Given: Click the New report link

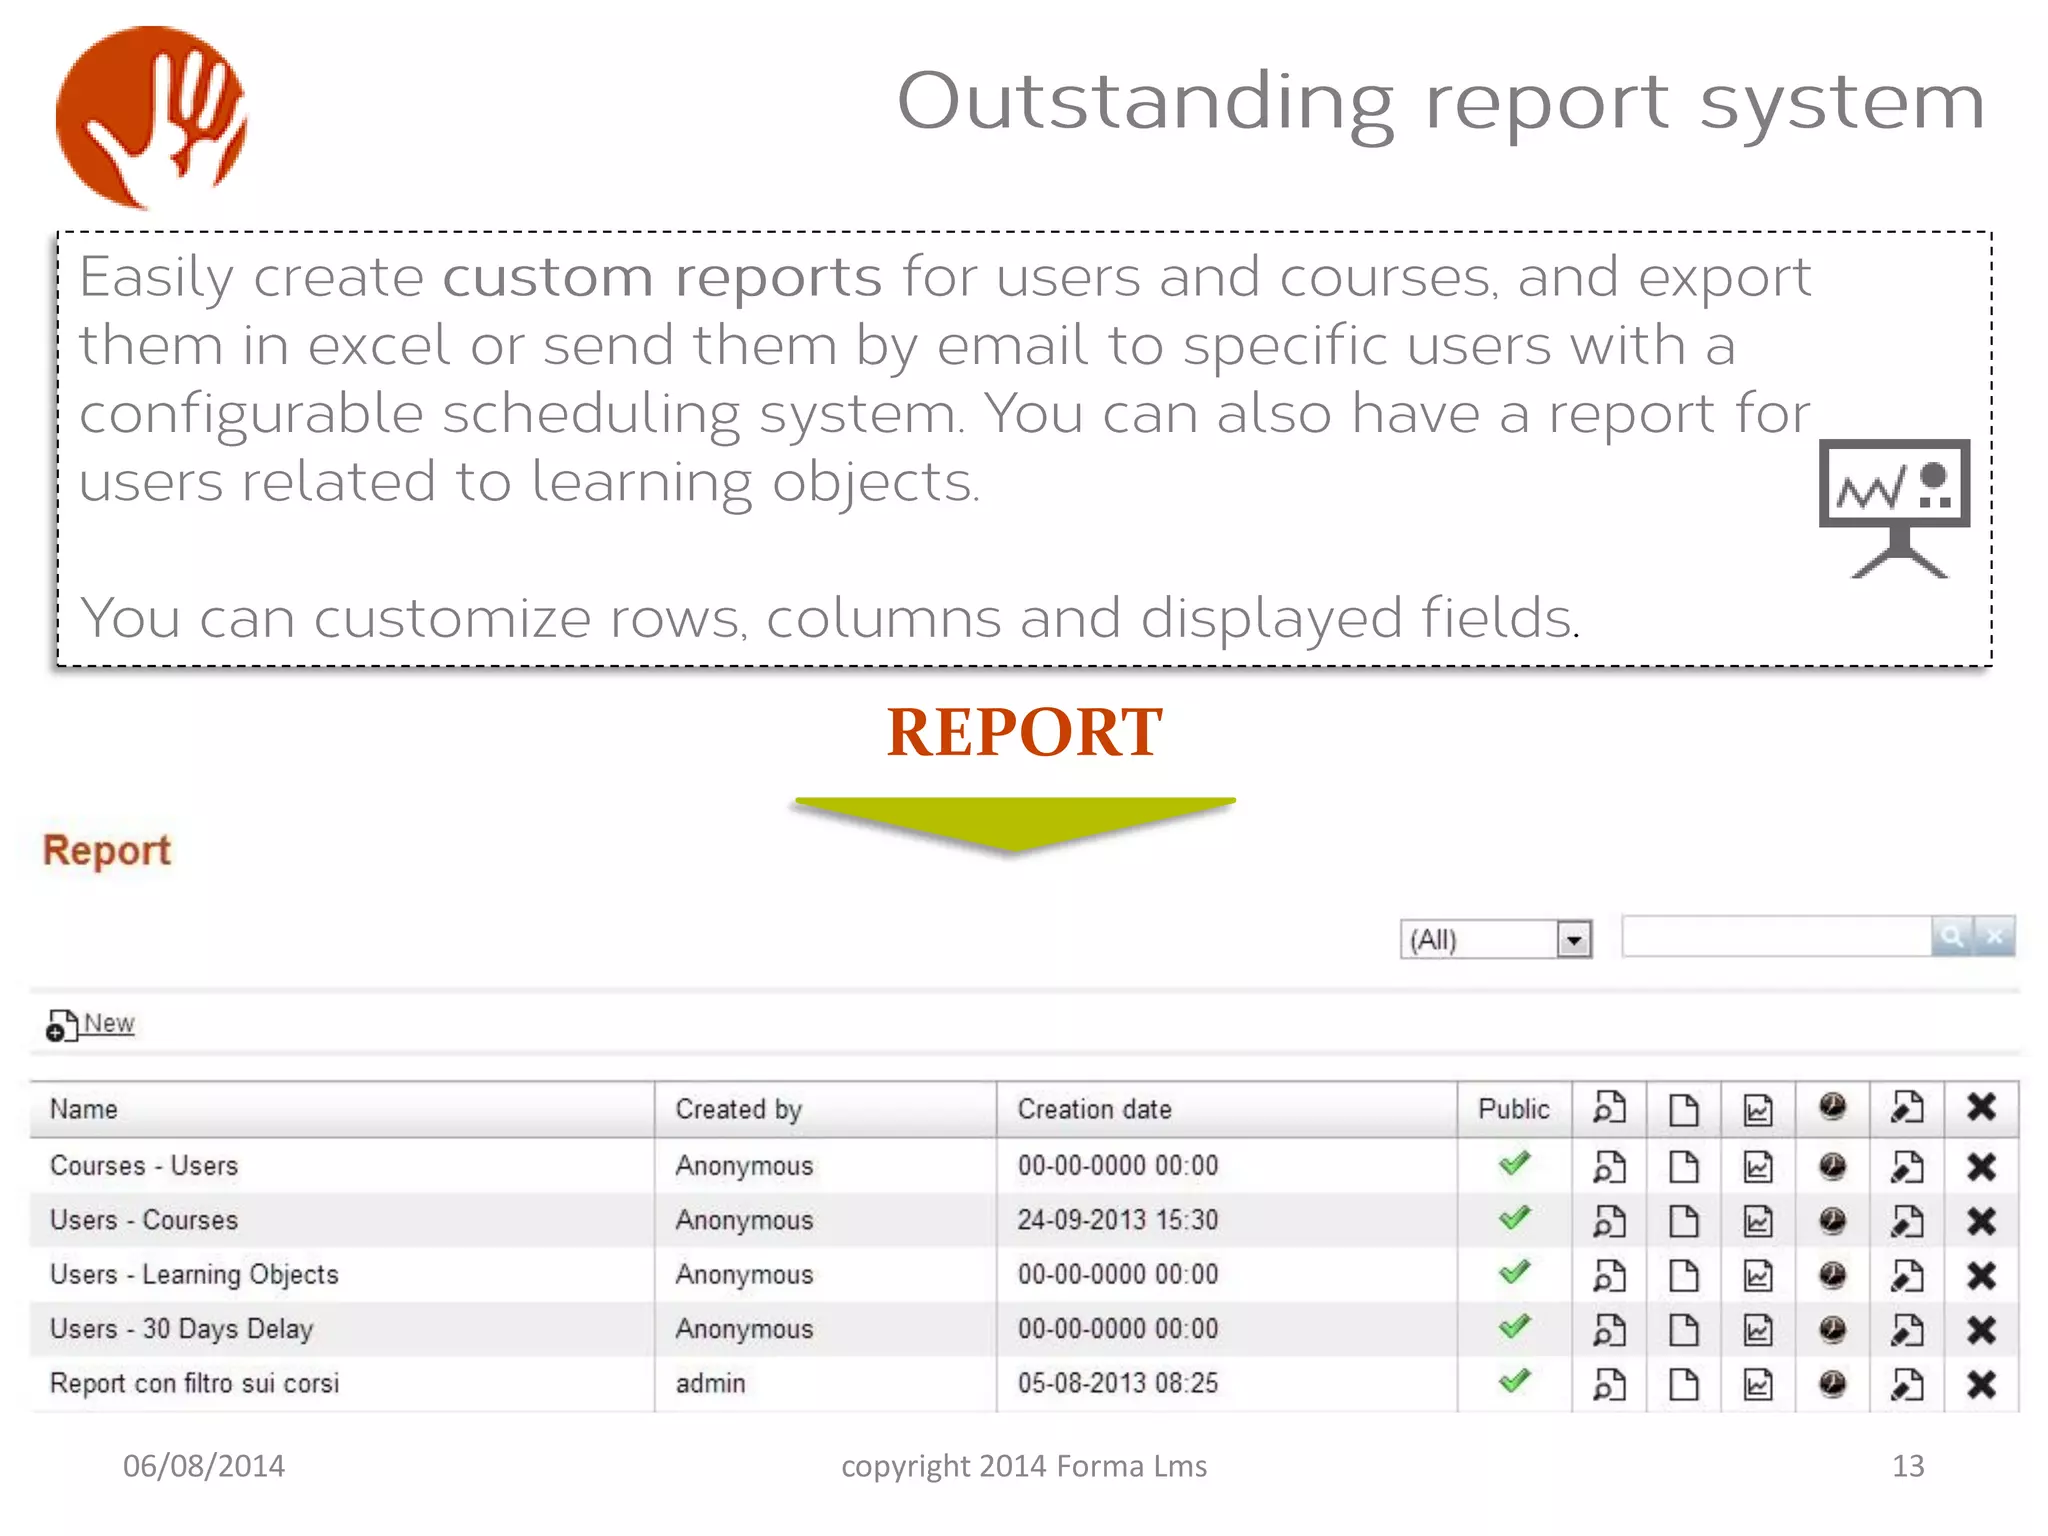Looking at the screenshot, I should (91, 1024).
